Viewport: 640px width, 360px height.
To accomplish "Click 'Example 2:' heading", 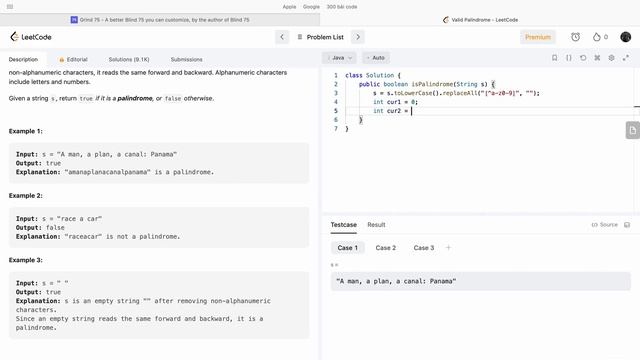I will (26, 196).
